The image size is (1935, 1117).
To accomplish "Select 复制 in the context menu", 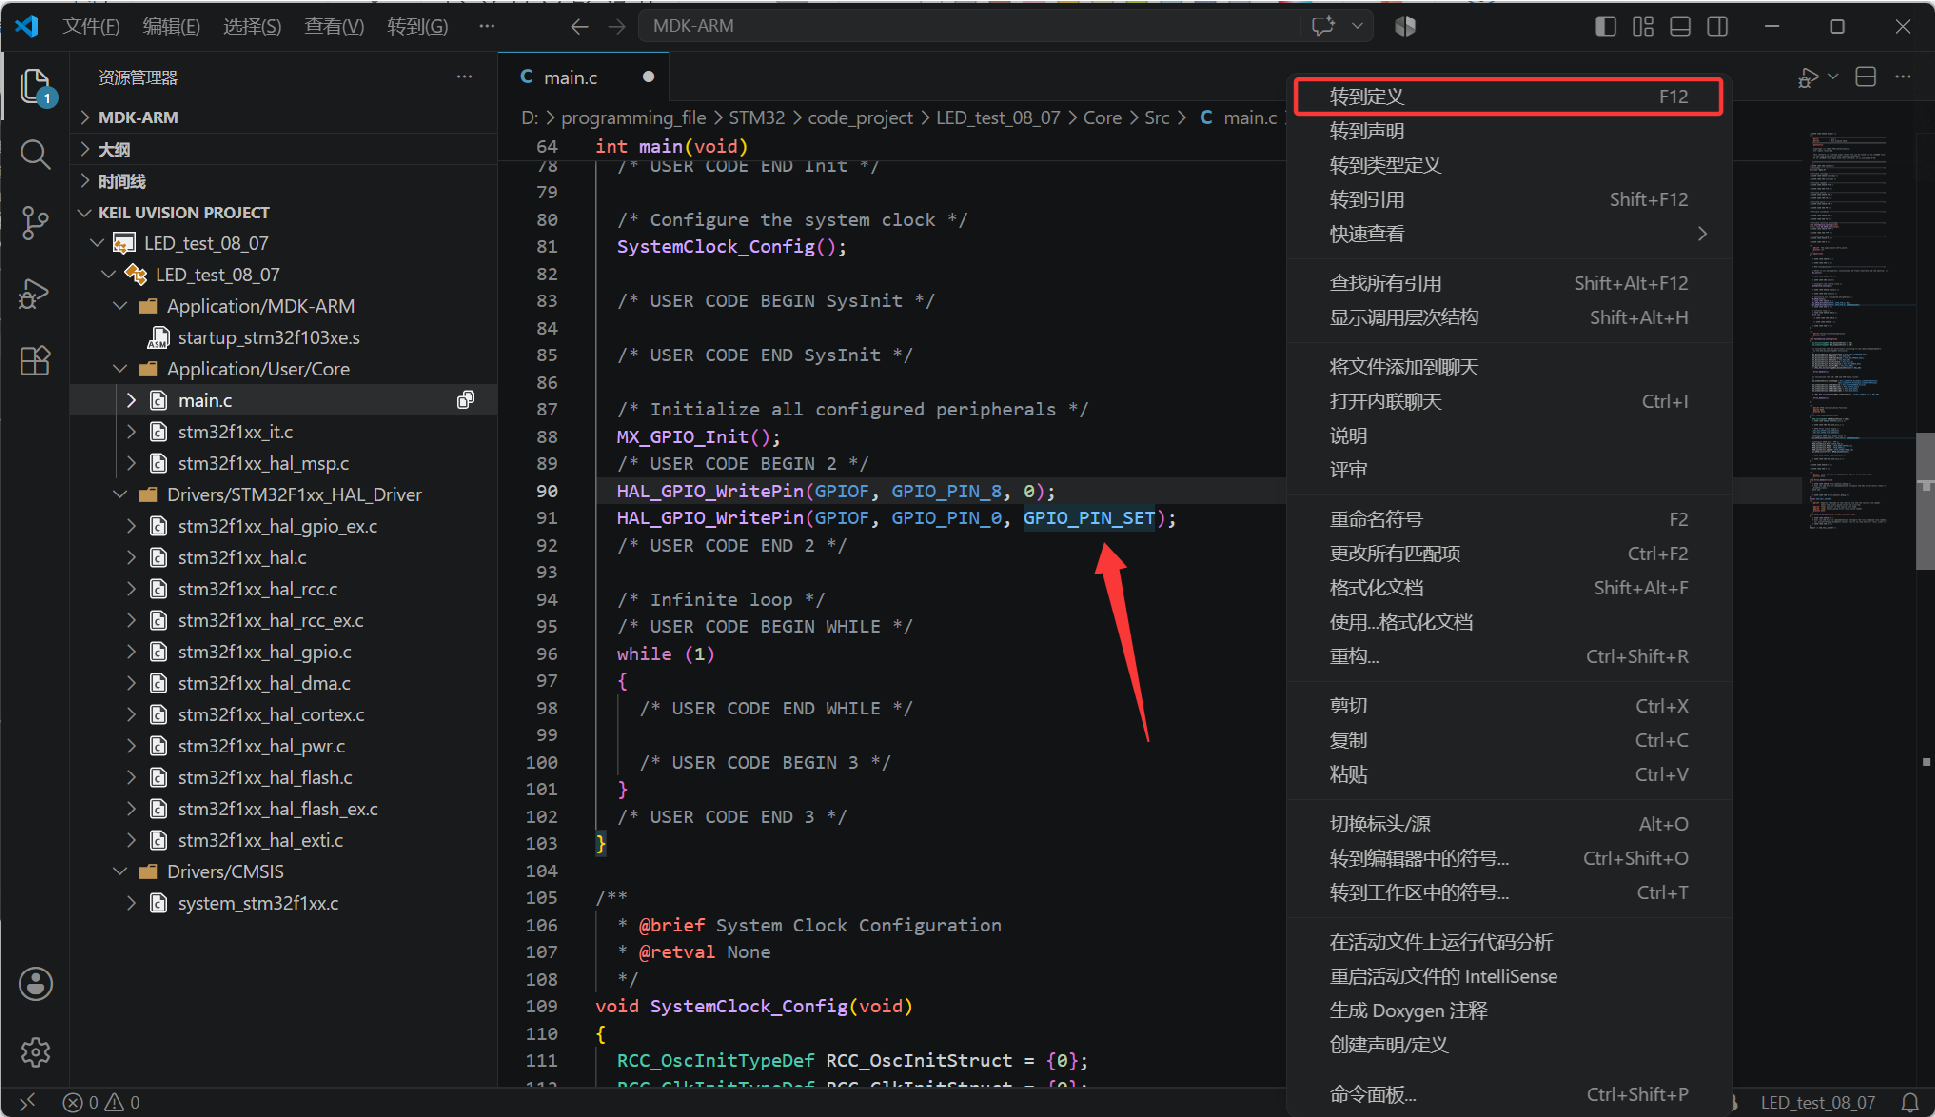I will 1508,741.
